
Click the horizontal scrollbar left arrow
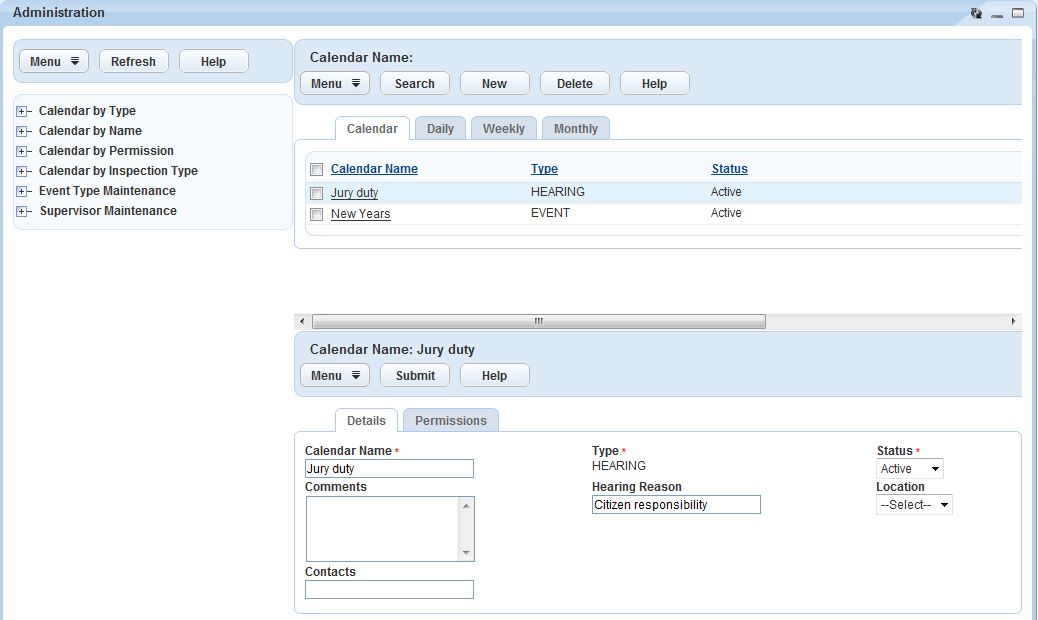(301, 321)
